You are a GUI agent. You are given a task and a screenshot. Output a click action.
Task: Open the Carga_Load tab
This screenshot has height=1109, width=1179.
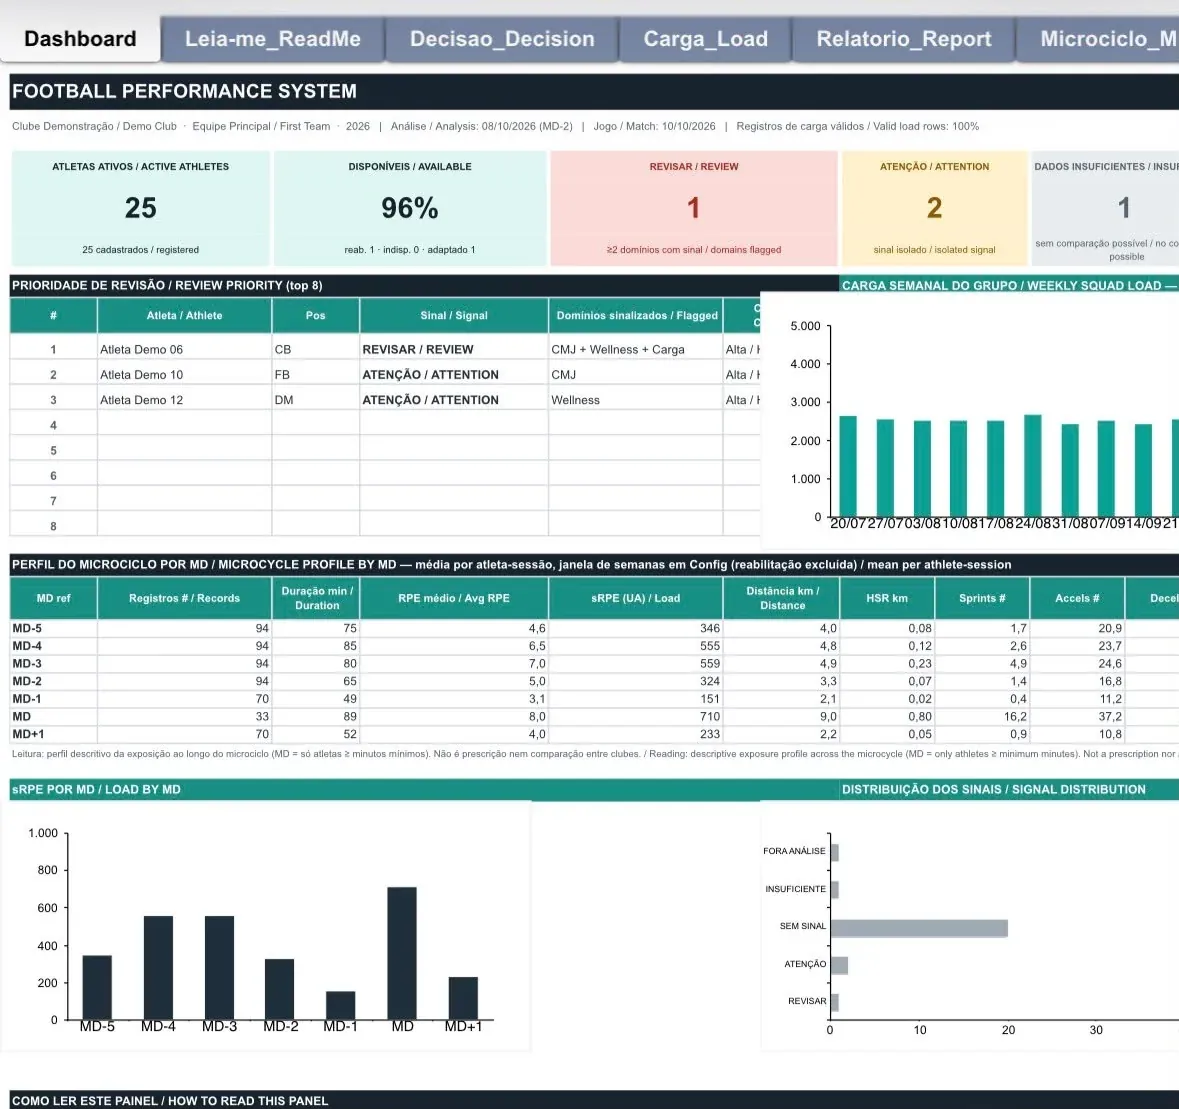tap(705, 38)
